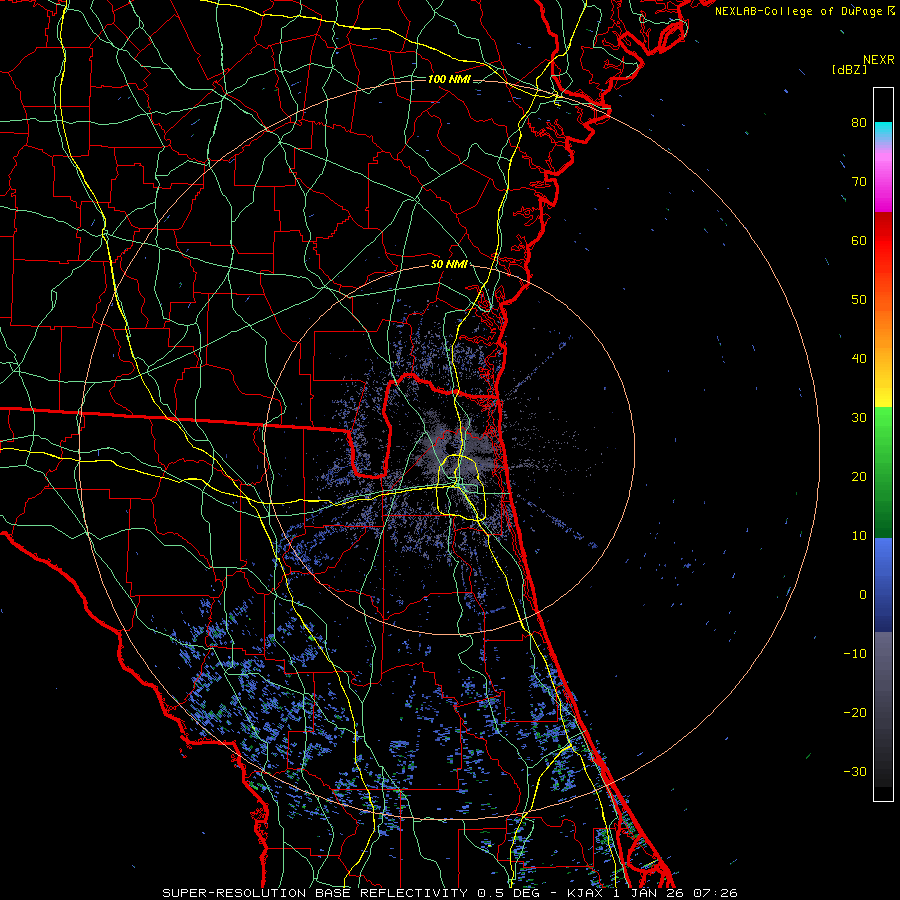Click the '50 NMI' range ring label
This screenshot has height=900, width=900.
pos(449,265)
